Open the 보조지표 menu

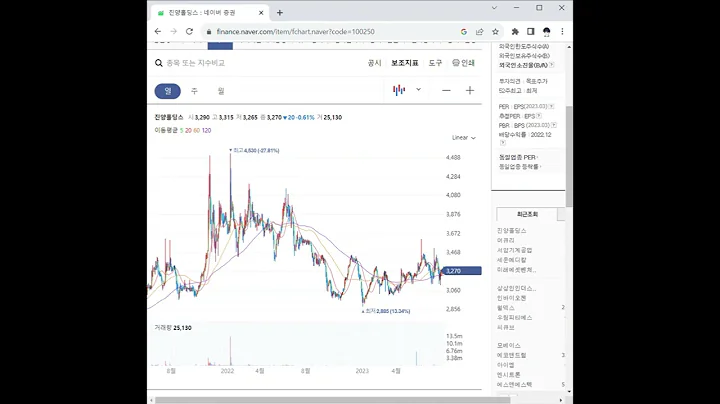(405, 63)
